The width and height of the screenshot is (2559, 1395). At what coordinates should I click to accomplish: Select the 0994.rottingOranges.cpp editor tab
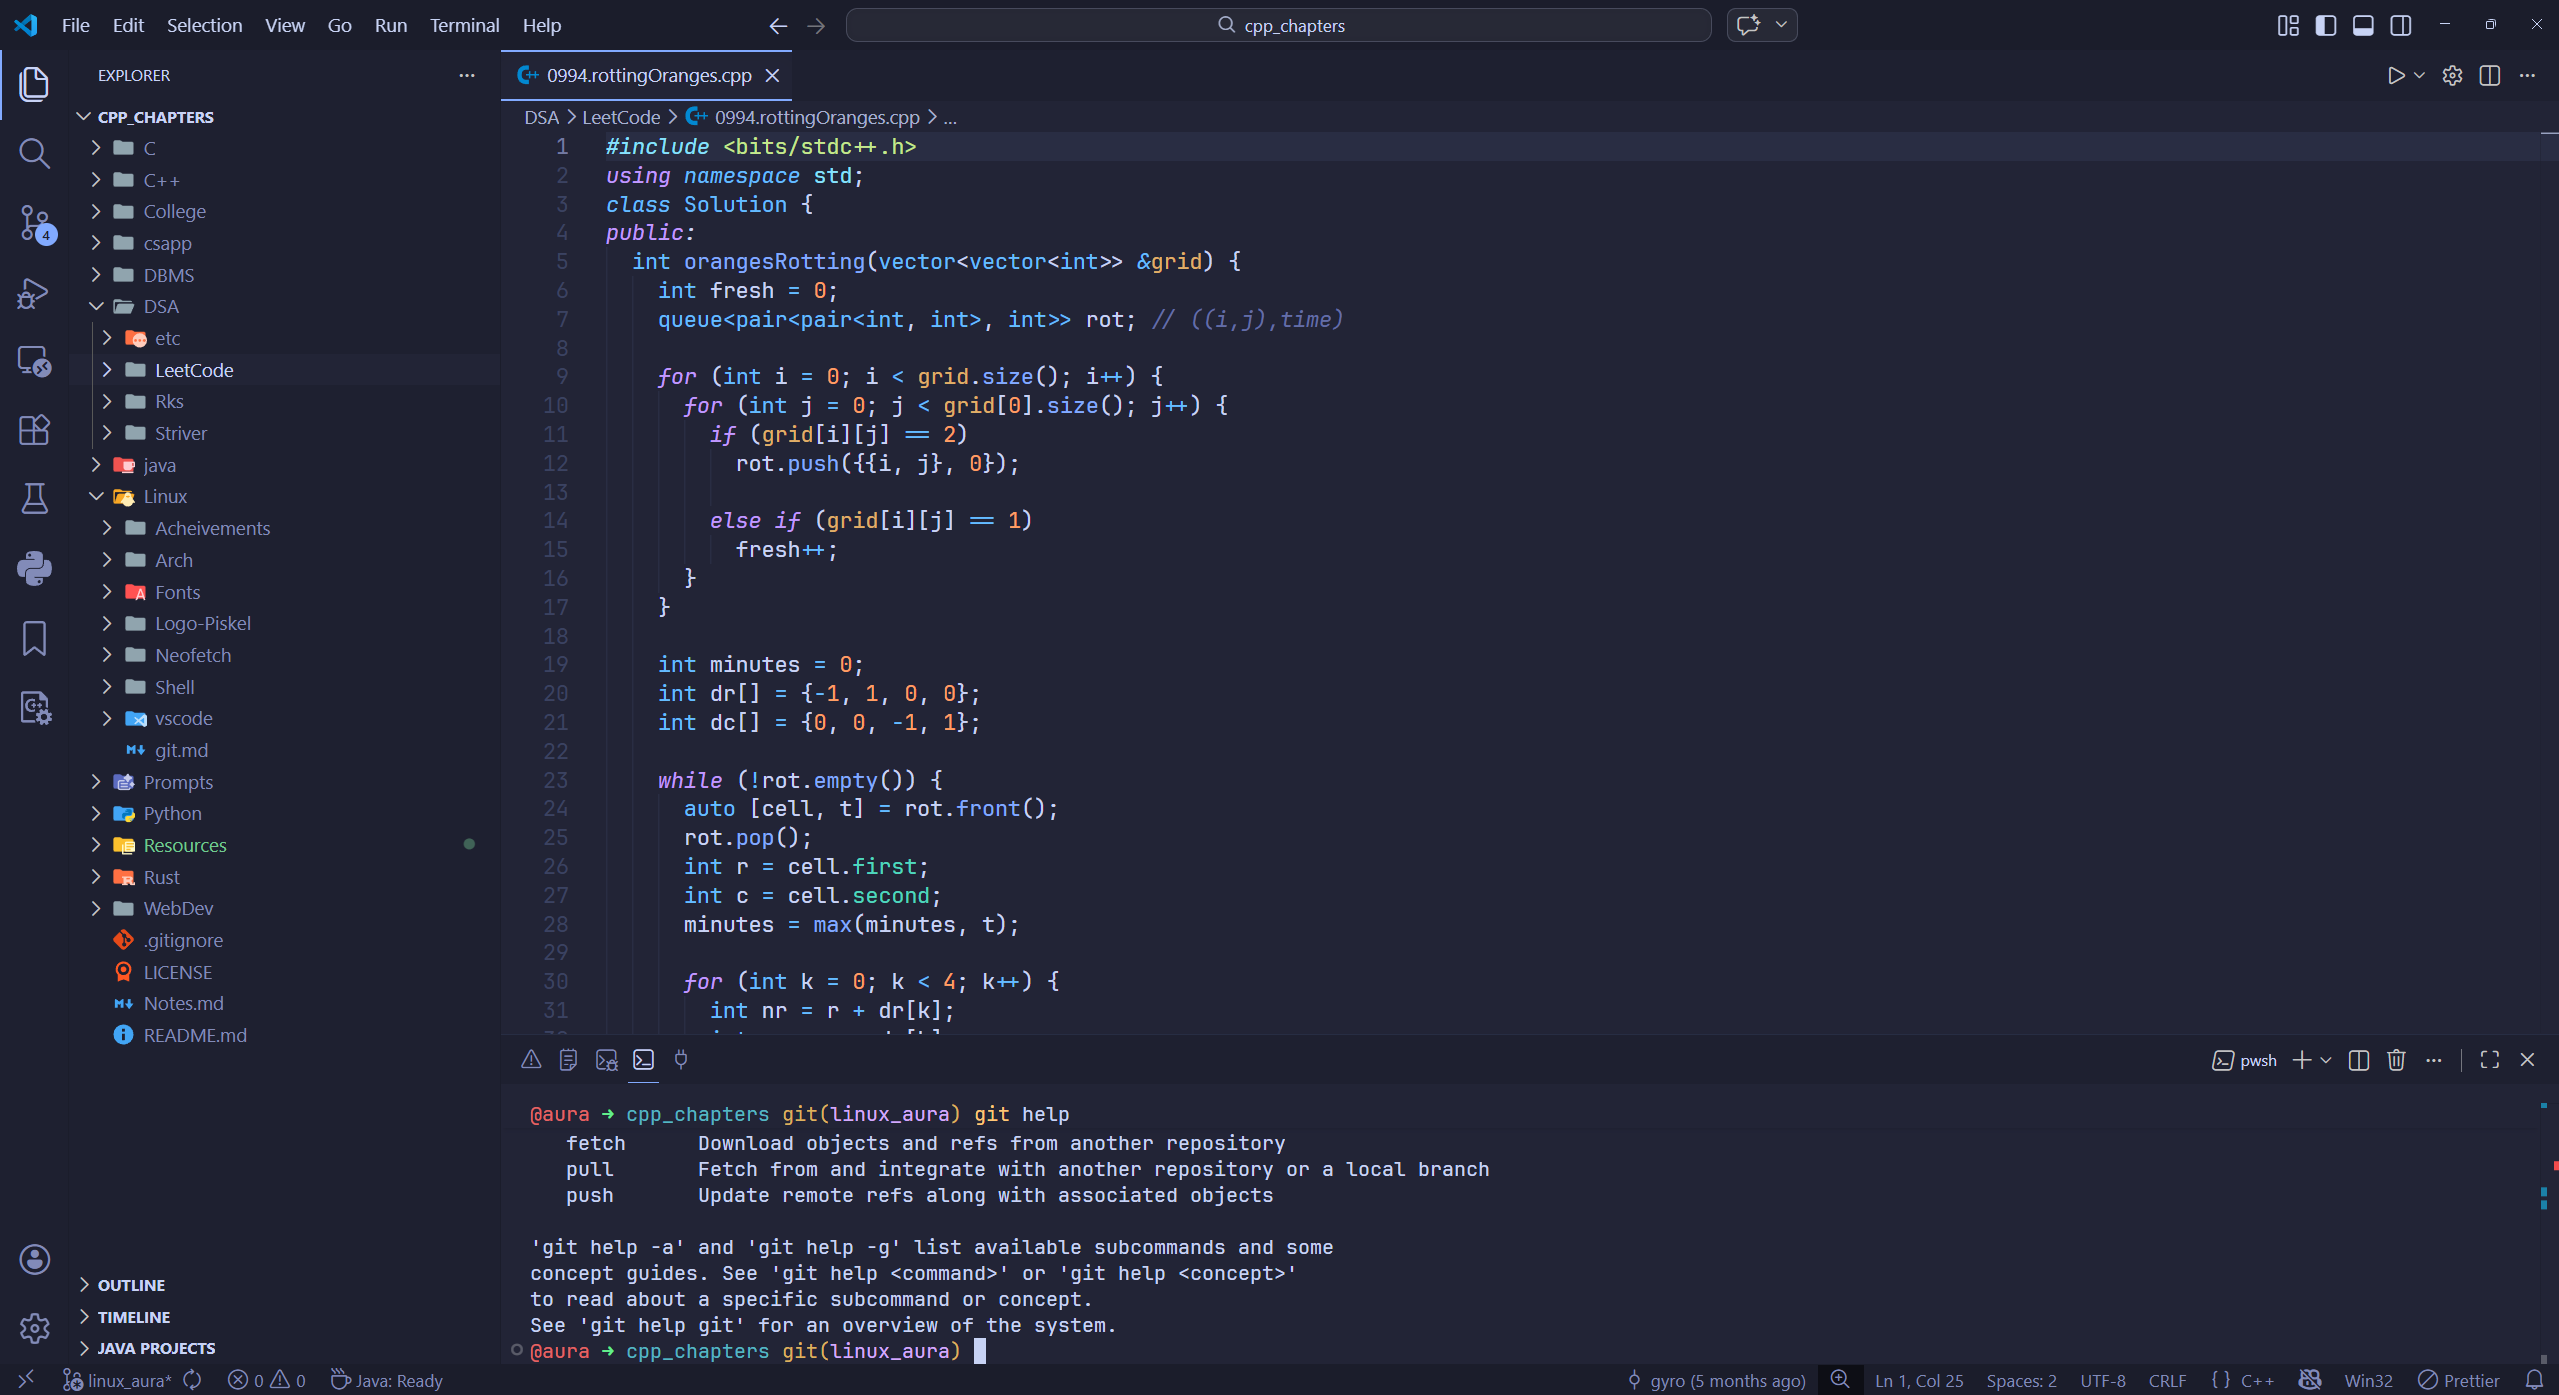tap(648, 76)
